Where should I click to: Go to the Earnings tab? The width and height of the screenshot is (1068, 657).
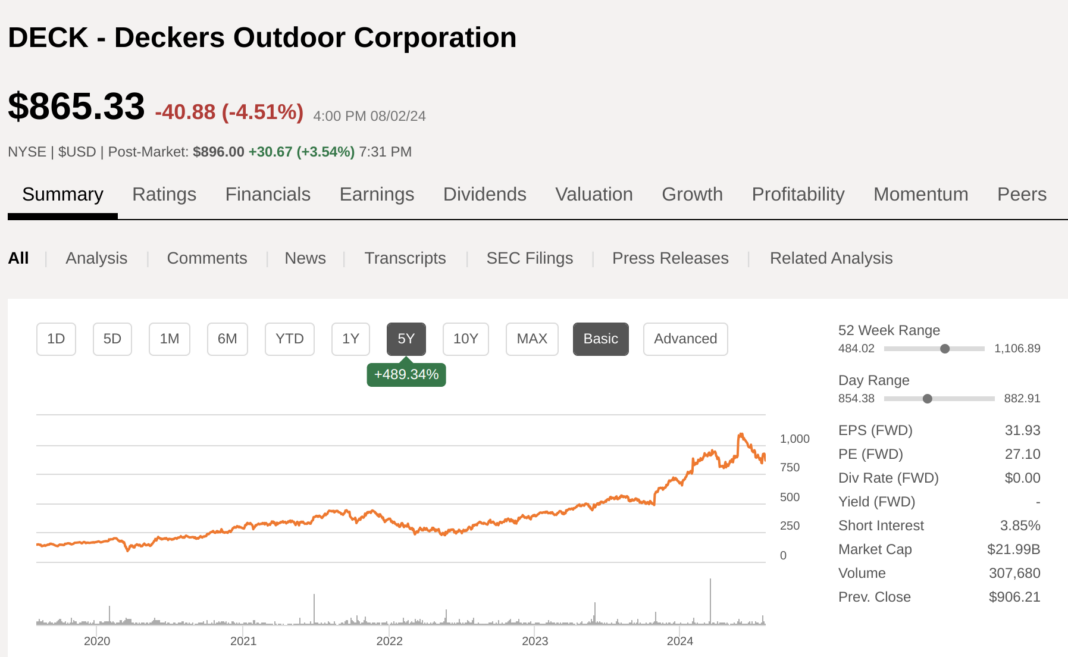coord(376,194)
